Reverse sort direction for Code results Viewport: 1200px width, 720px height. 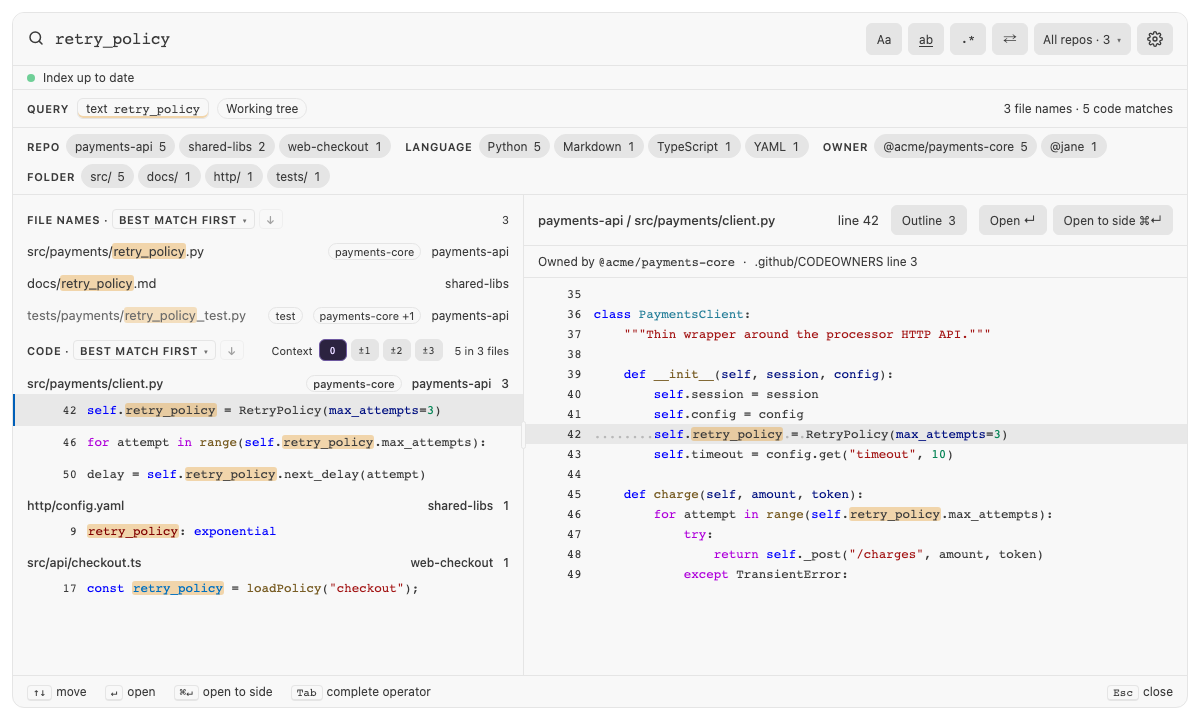point(231,351)
